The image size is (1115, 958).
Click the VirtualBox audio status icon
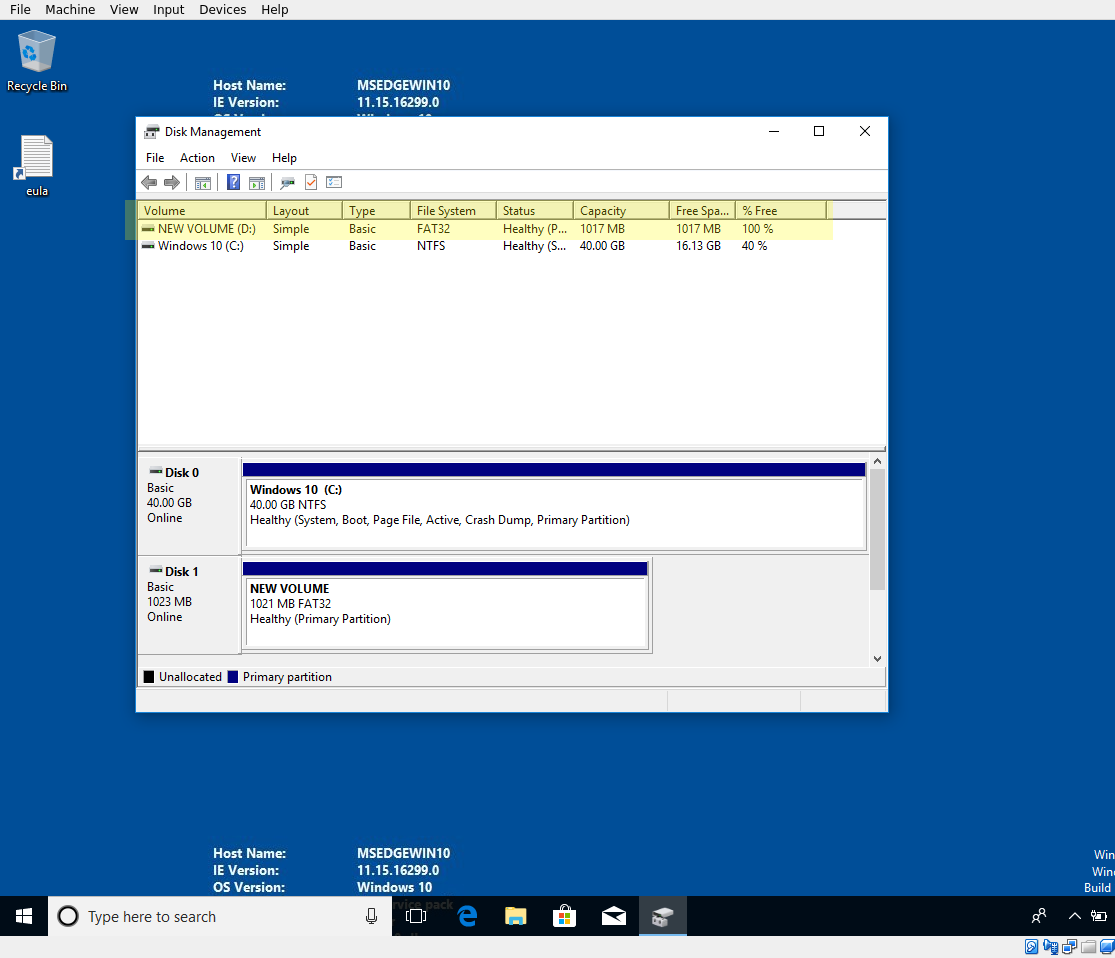1050,947
